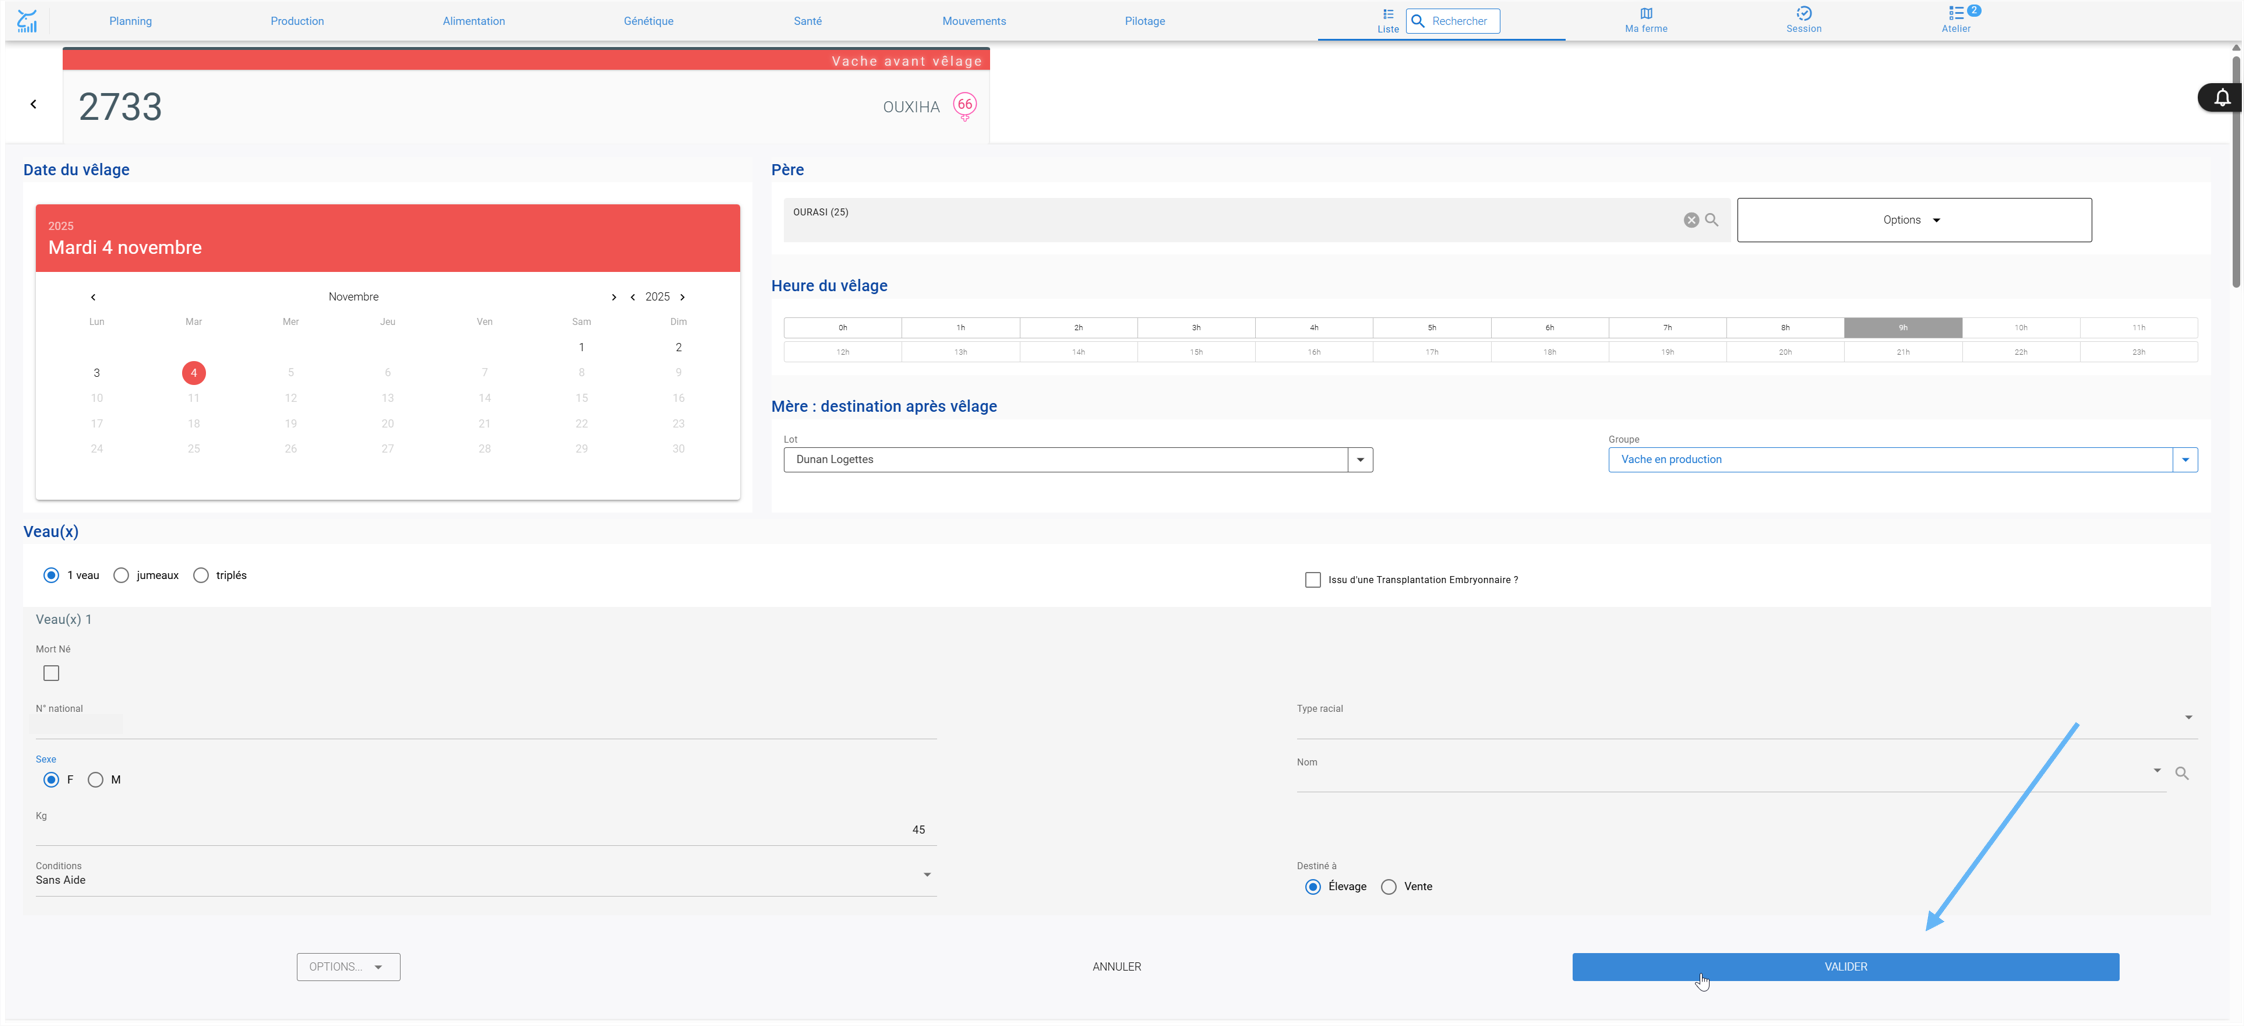
Task: Go back with the left arrow beside 2733
Action: (34, 104)
